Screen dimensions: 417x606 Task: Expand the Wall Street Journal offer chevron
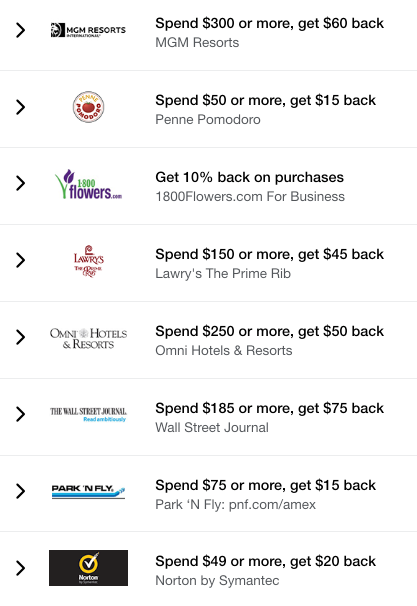[x=20, y=414]
